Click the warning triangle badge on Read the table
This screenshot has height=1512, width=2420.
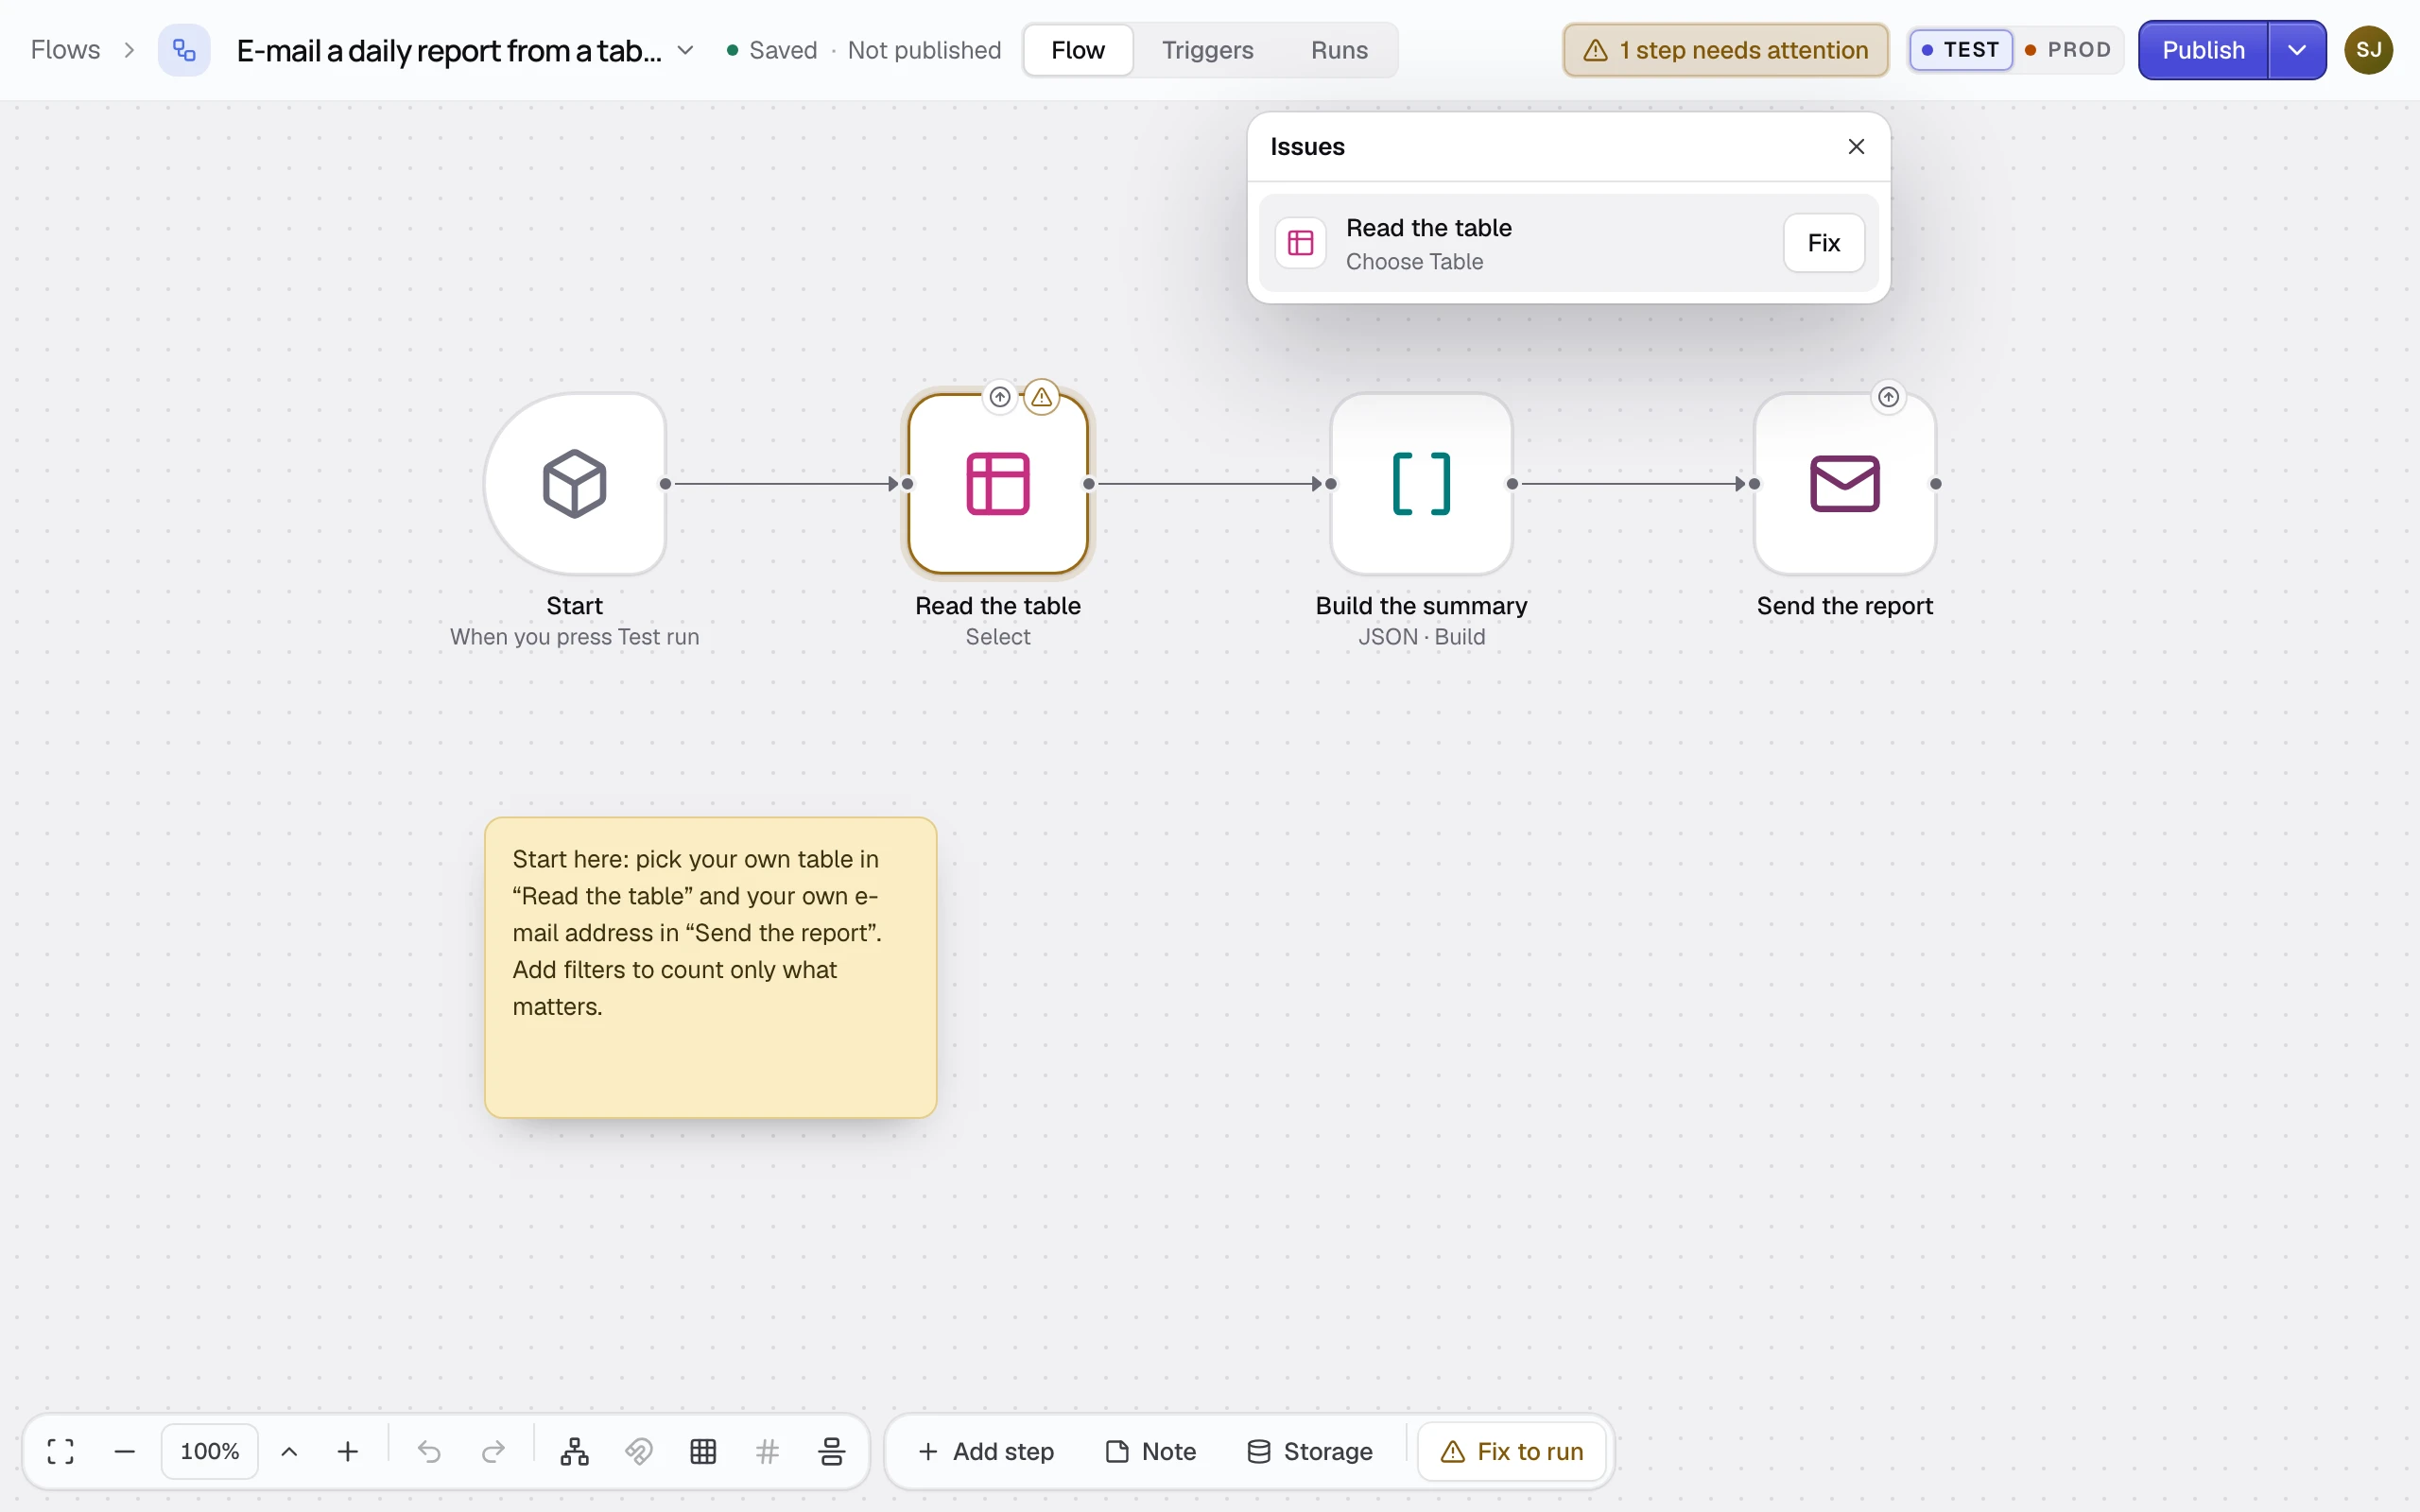1042,397
